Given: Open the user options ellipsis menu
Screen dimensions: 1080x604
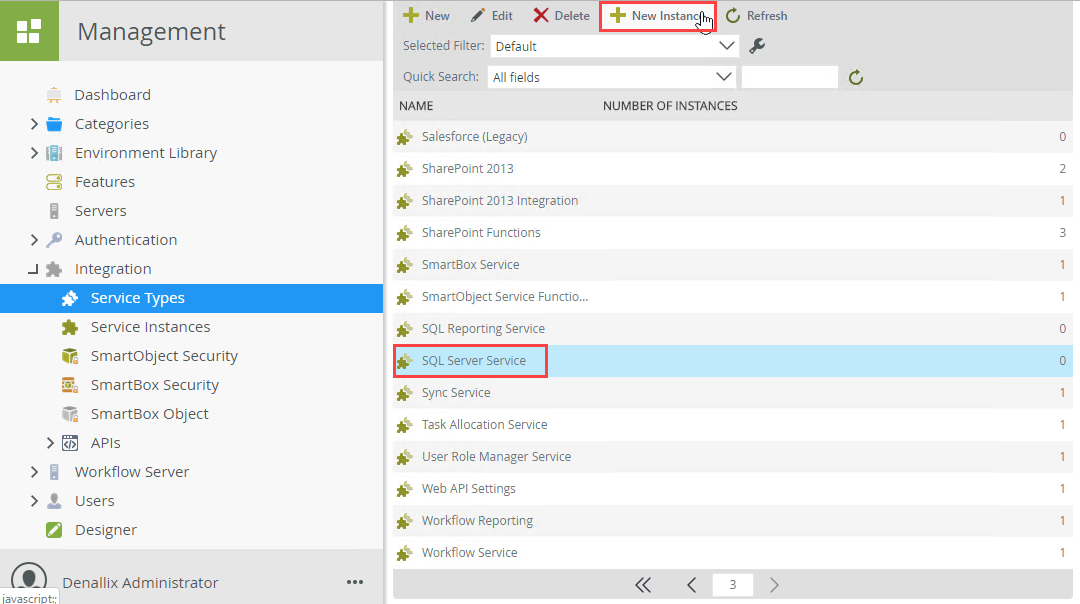Looking at the screenshot, I should (355, 582).
